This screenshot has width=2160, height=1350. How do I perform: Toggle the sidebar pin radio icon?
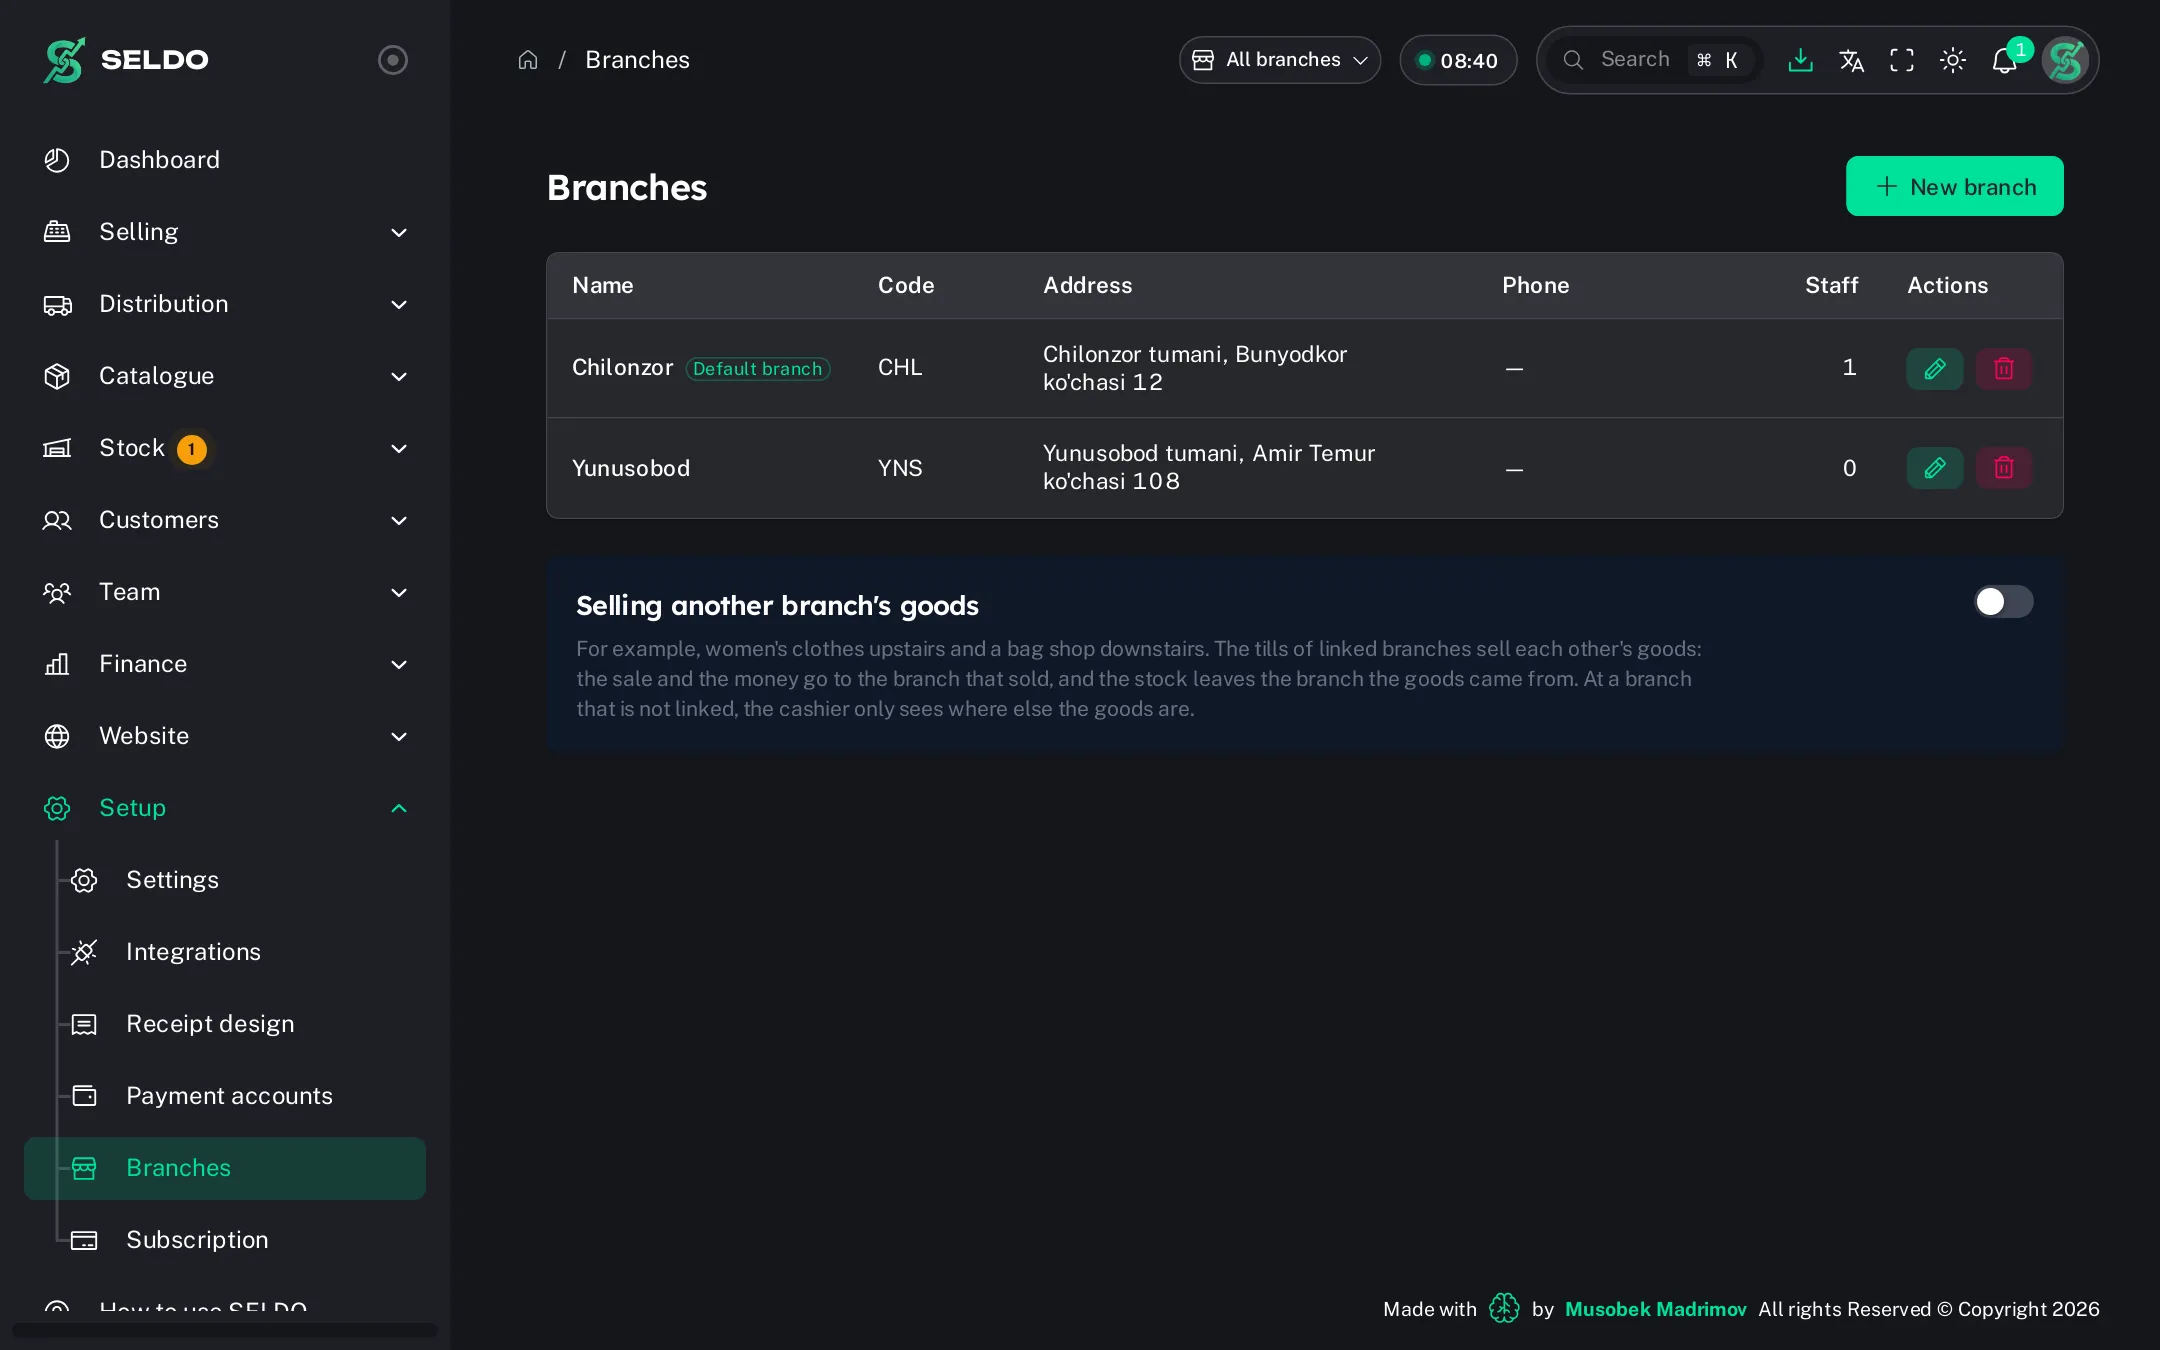click(393, 60)
